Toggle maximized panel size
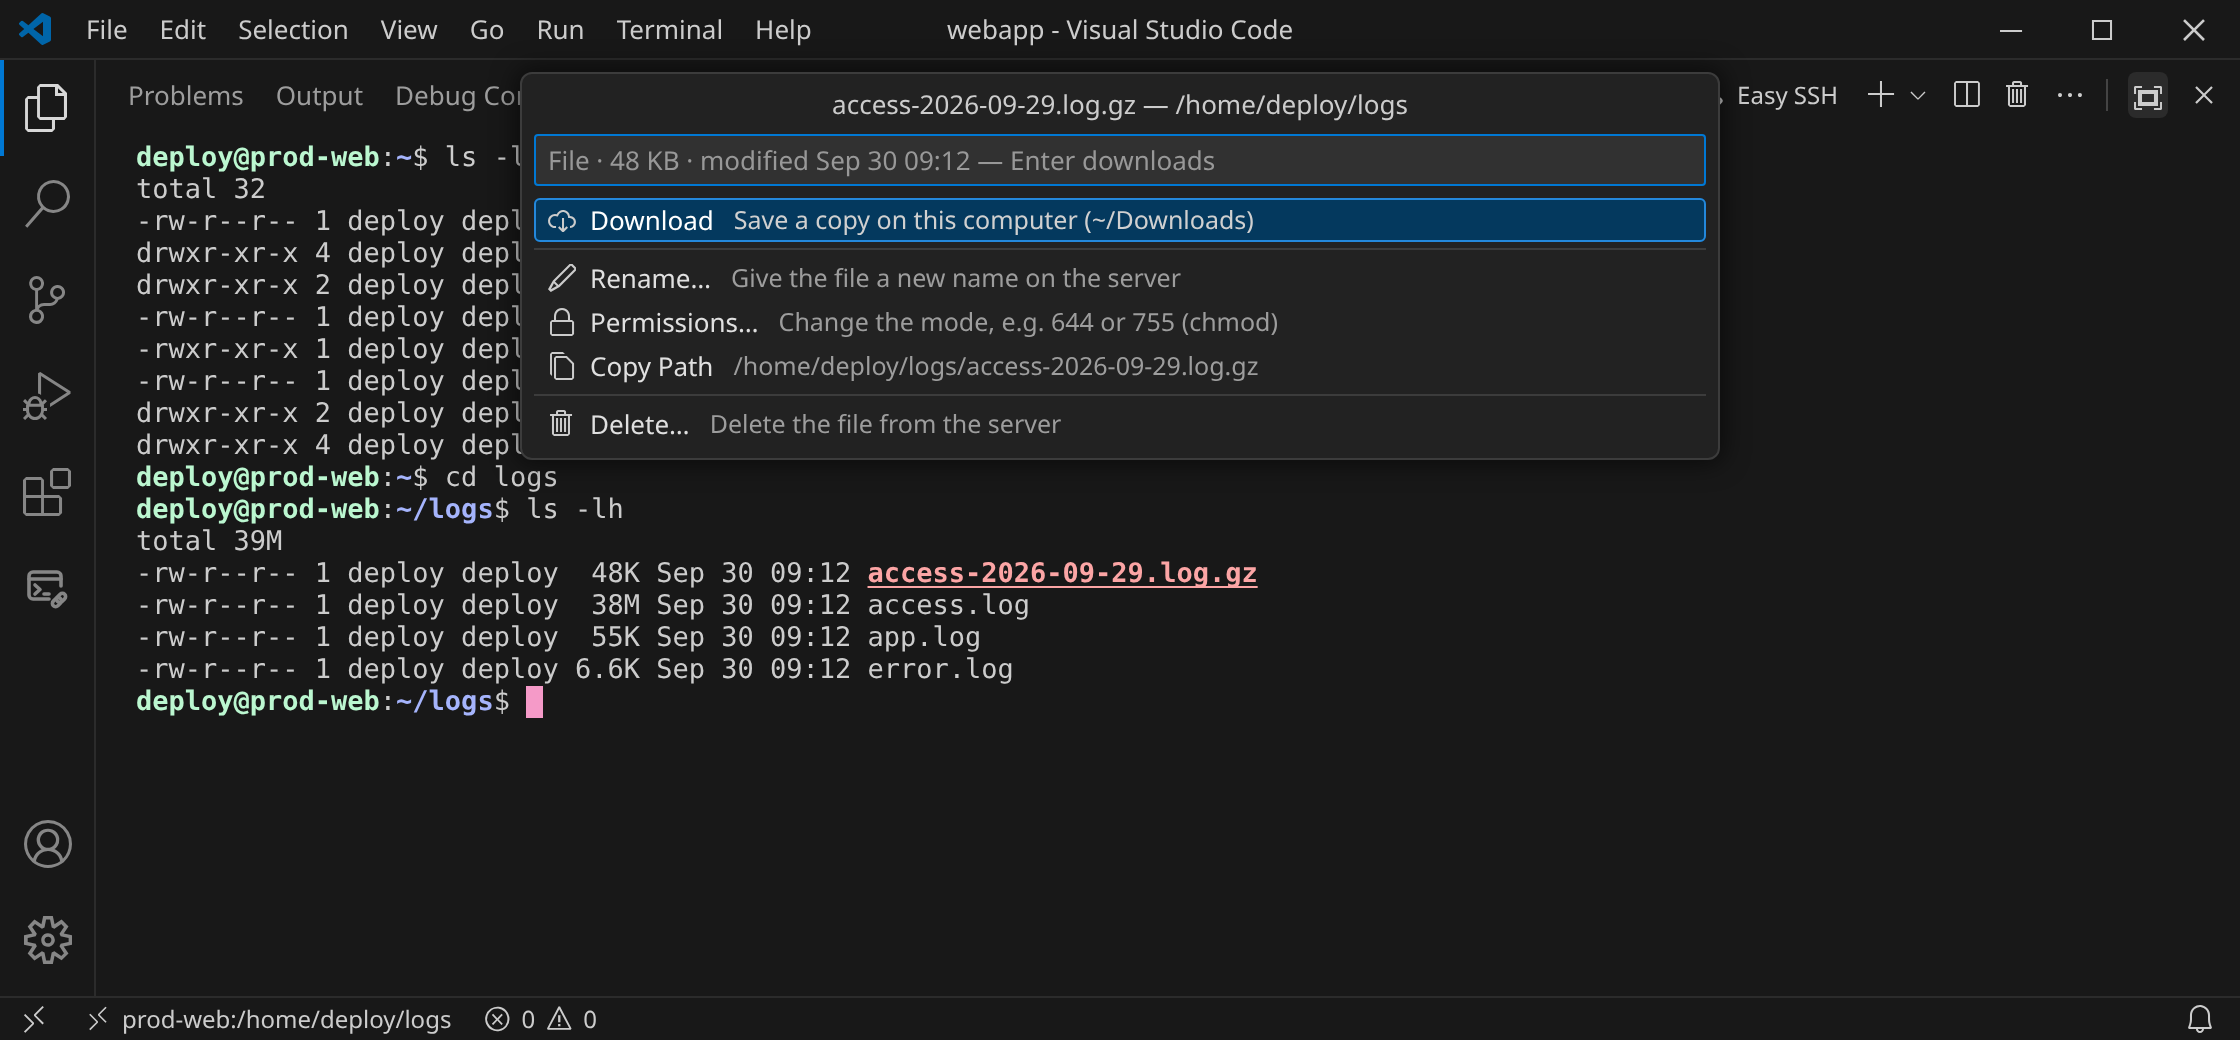Viewport: 2240px width, 1040px height. coord(2147,96)
